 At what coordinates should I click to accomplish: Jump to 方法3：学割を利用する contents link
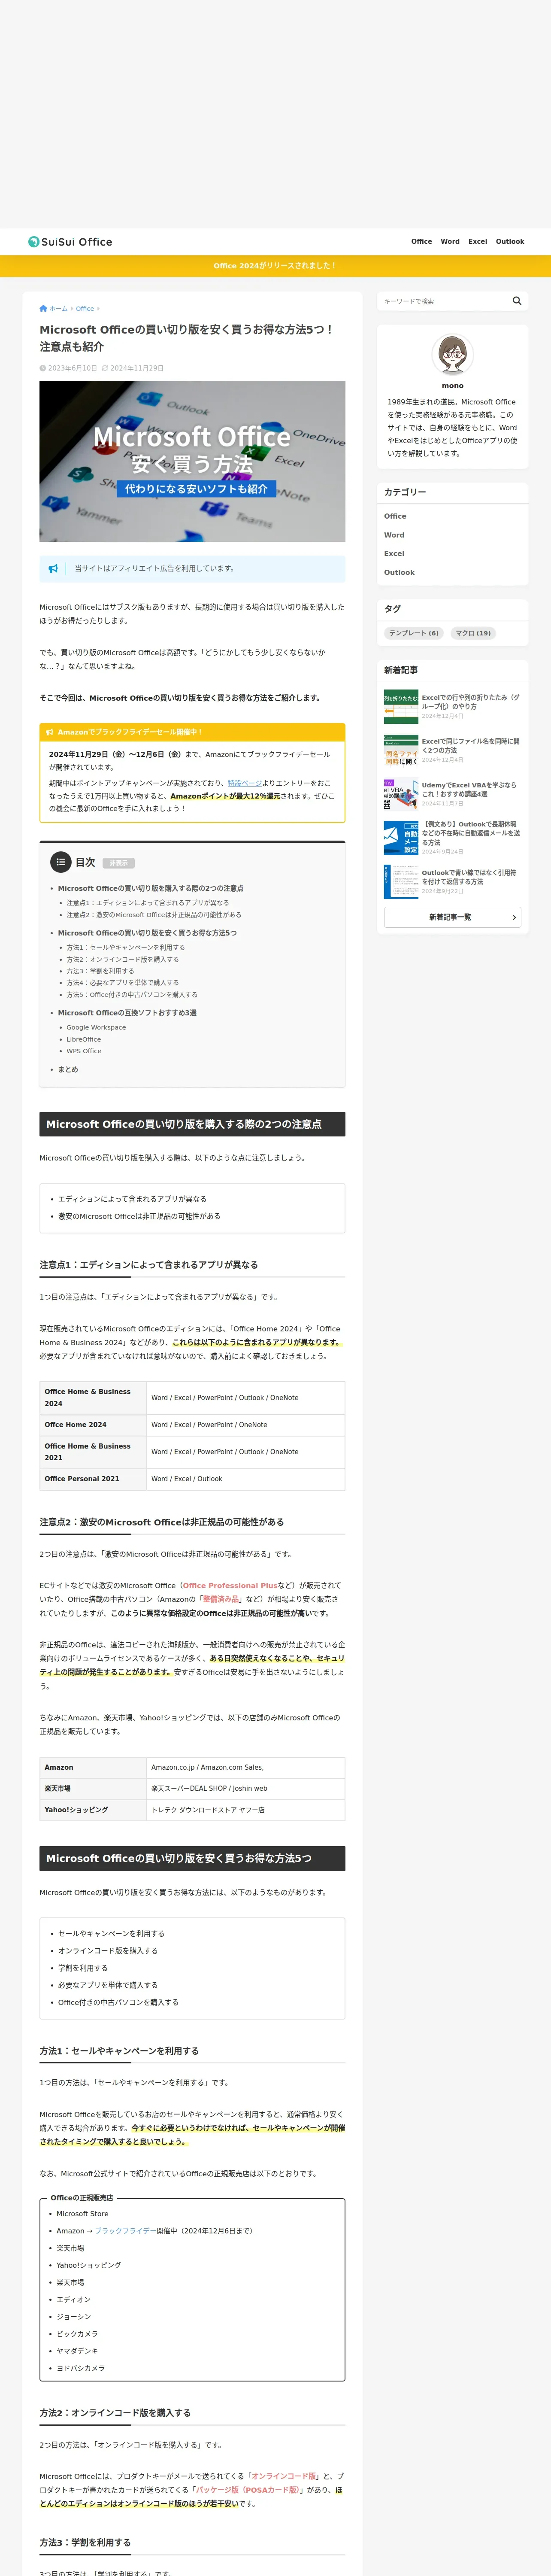click(x=100, y=971)
